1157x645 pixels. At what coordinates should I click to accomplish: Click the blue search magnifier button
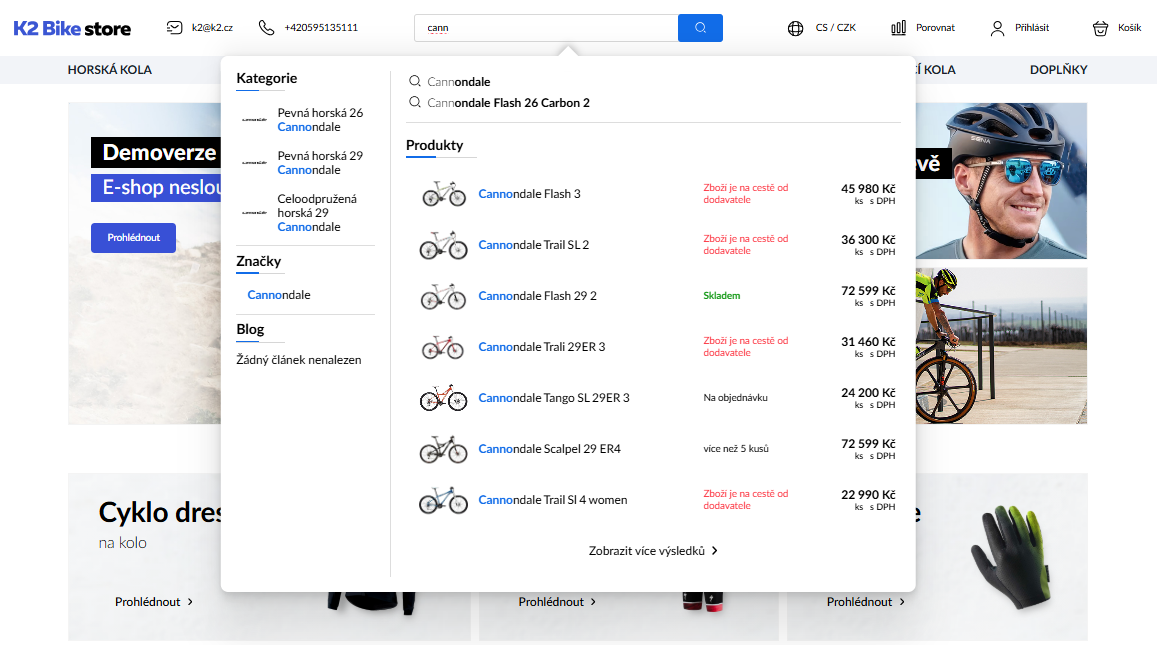coord(700,28)
